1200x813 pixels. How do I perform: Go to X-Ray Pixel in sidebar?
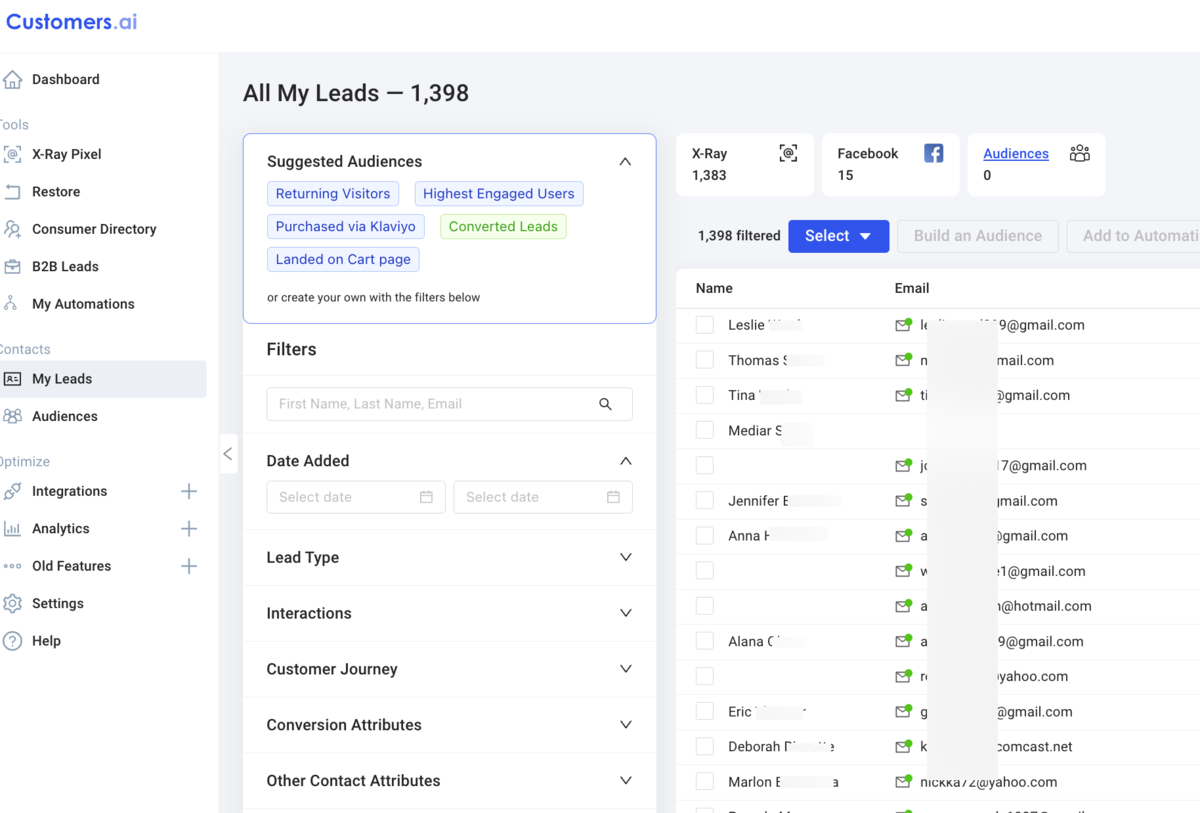click(67, 154)
